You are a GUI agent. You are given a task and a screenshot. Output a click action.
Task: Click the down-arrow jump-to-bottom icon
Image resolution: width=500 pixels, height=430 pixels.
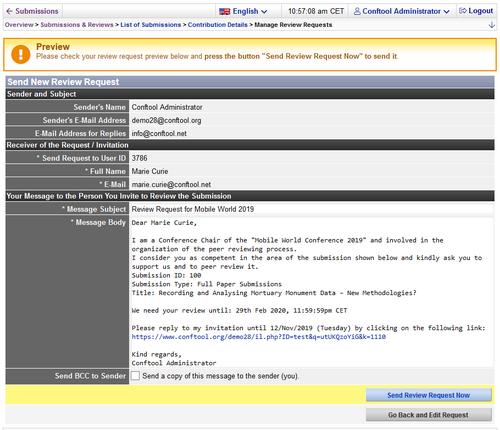click(x=491, y=25)
